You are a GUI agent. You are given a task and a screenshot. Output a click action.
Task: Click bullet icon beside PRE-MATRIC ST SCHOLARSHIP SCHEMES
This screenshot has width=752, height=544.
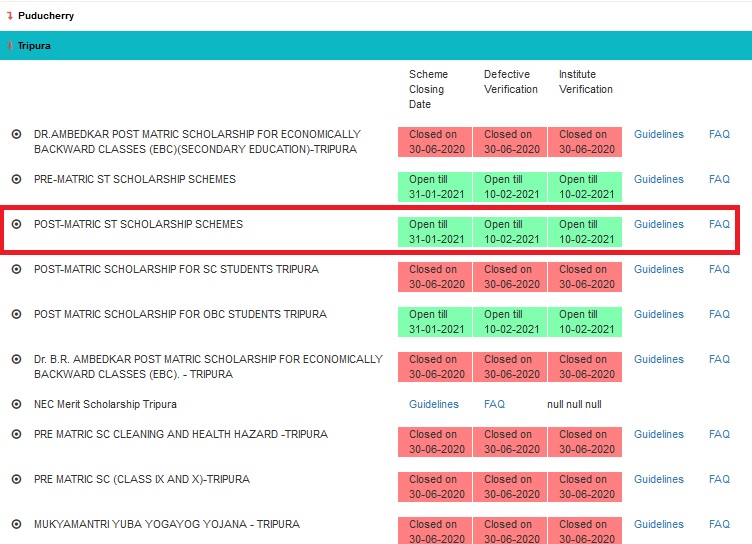(x=16, y=179)
